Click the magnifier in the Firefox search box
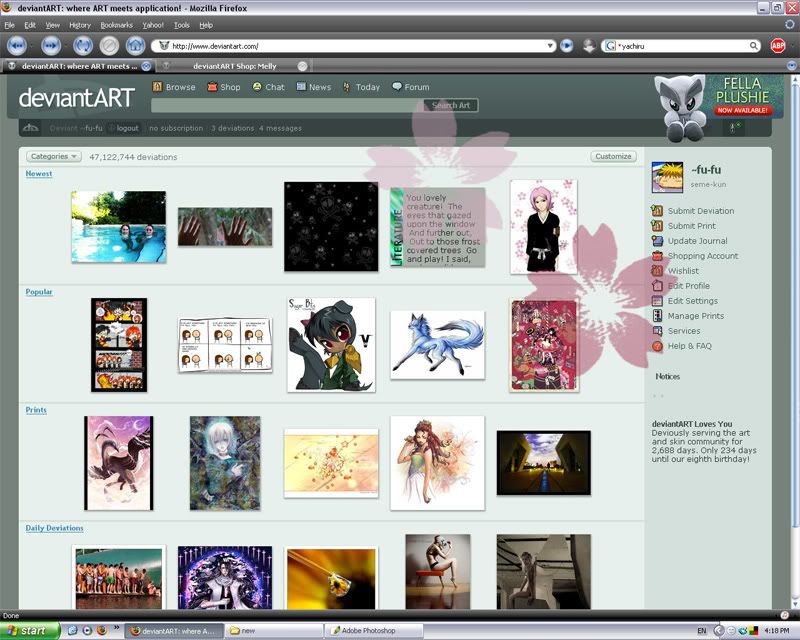The image size is (800, 640). 753,46
